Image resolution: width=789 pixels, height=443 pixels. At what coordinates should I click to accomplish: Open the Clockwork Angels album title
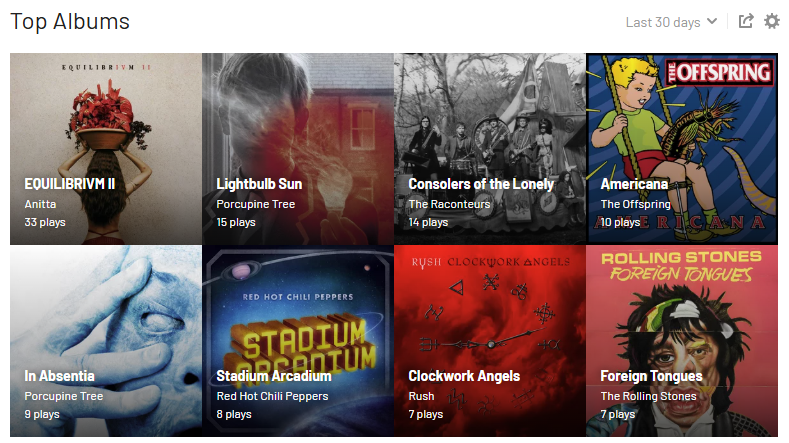[464, 376]
